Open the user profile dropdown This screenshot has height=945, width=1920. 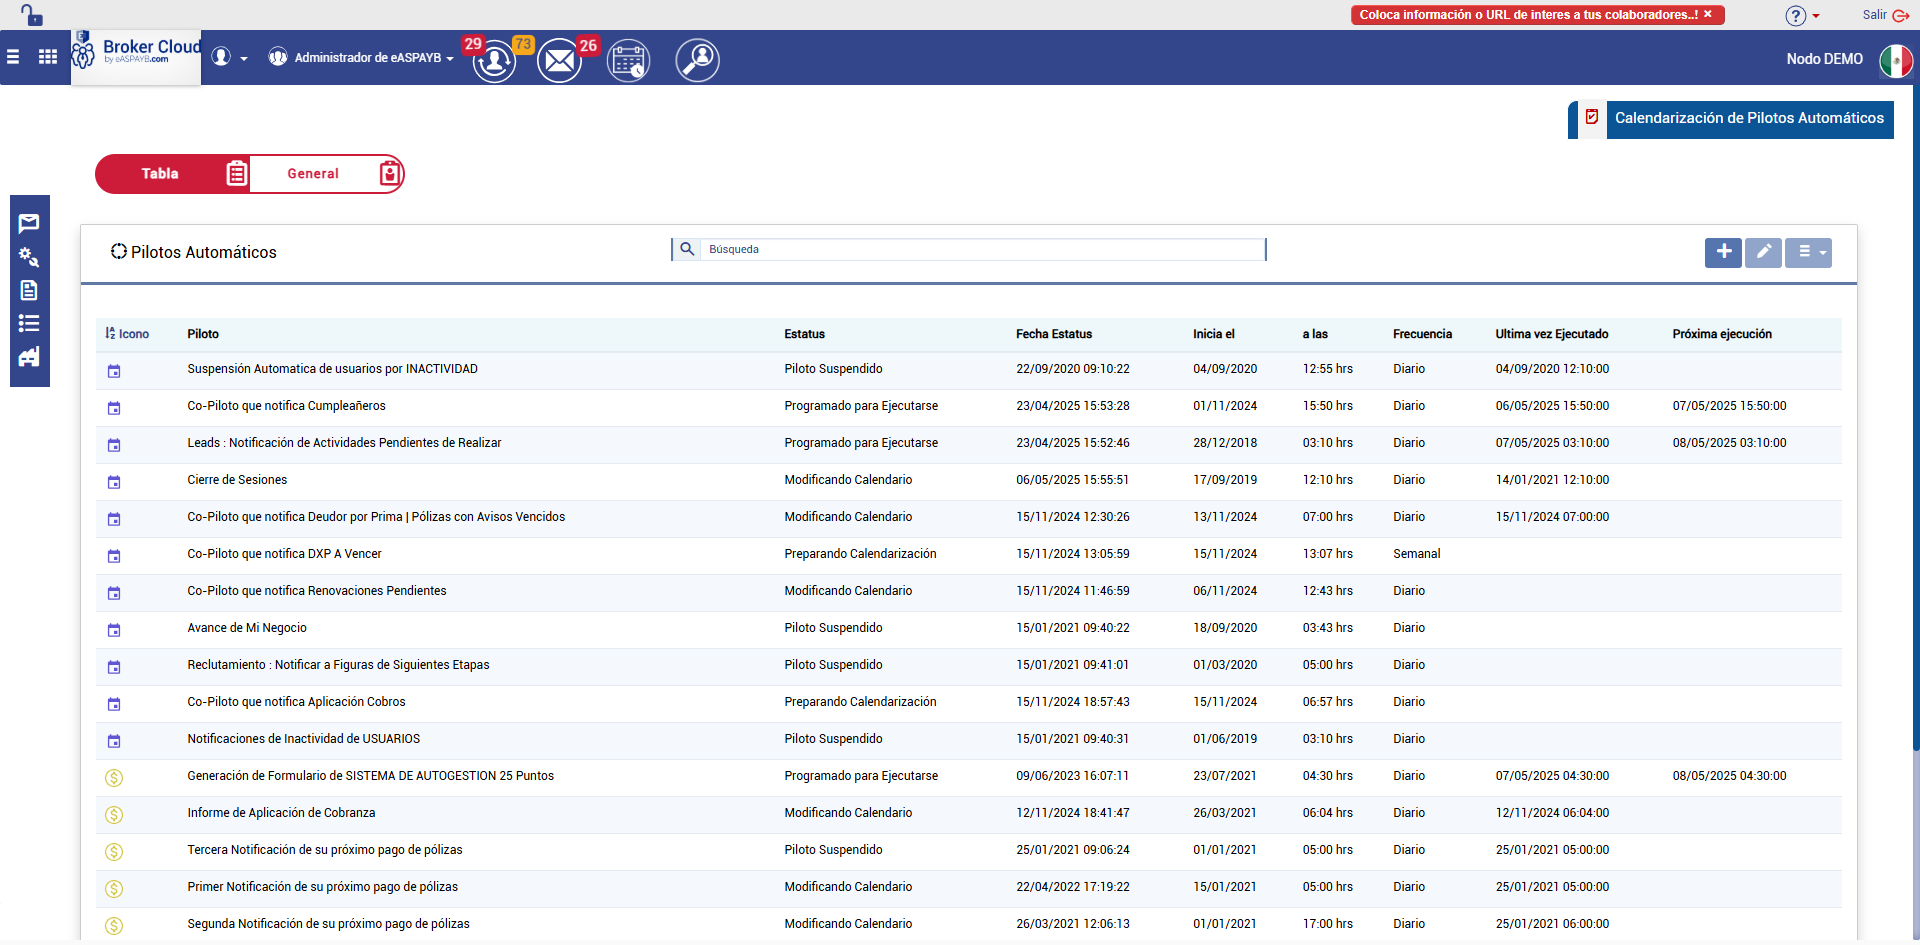[x=229, y=58]
